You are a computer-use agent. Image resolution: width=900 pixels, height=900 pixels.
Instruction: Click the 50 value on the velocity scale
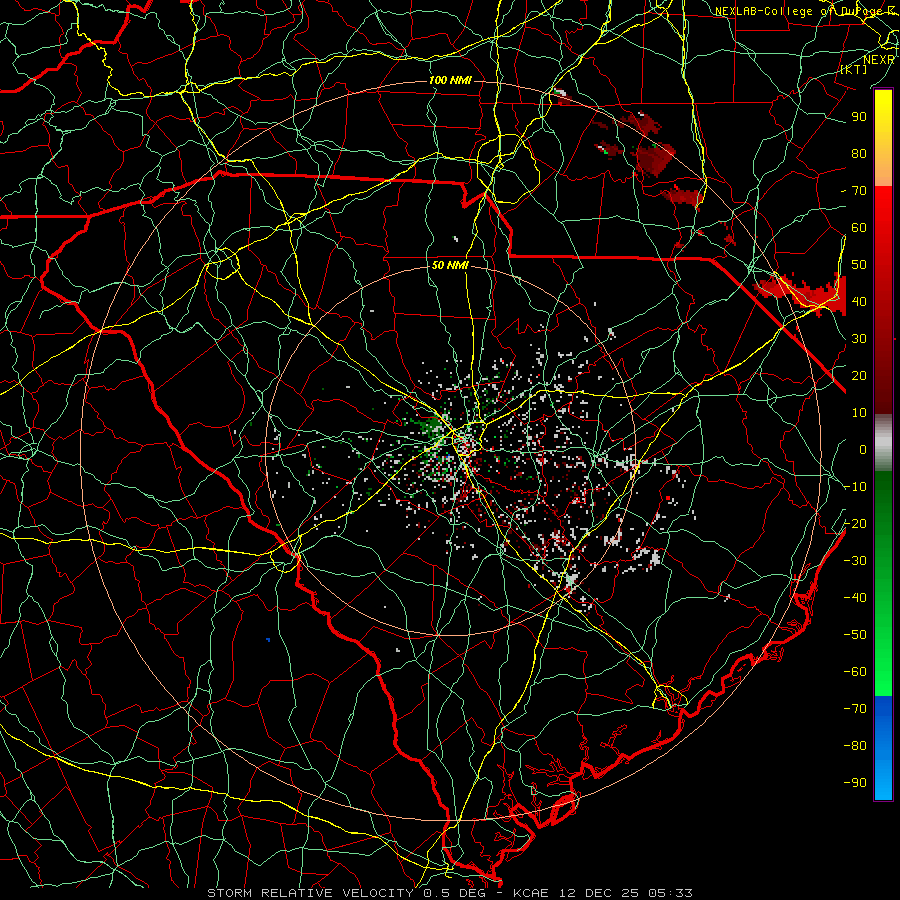(x=859, y=265)
